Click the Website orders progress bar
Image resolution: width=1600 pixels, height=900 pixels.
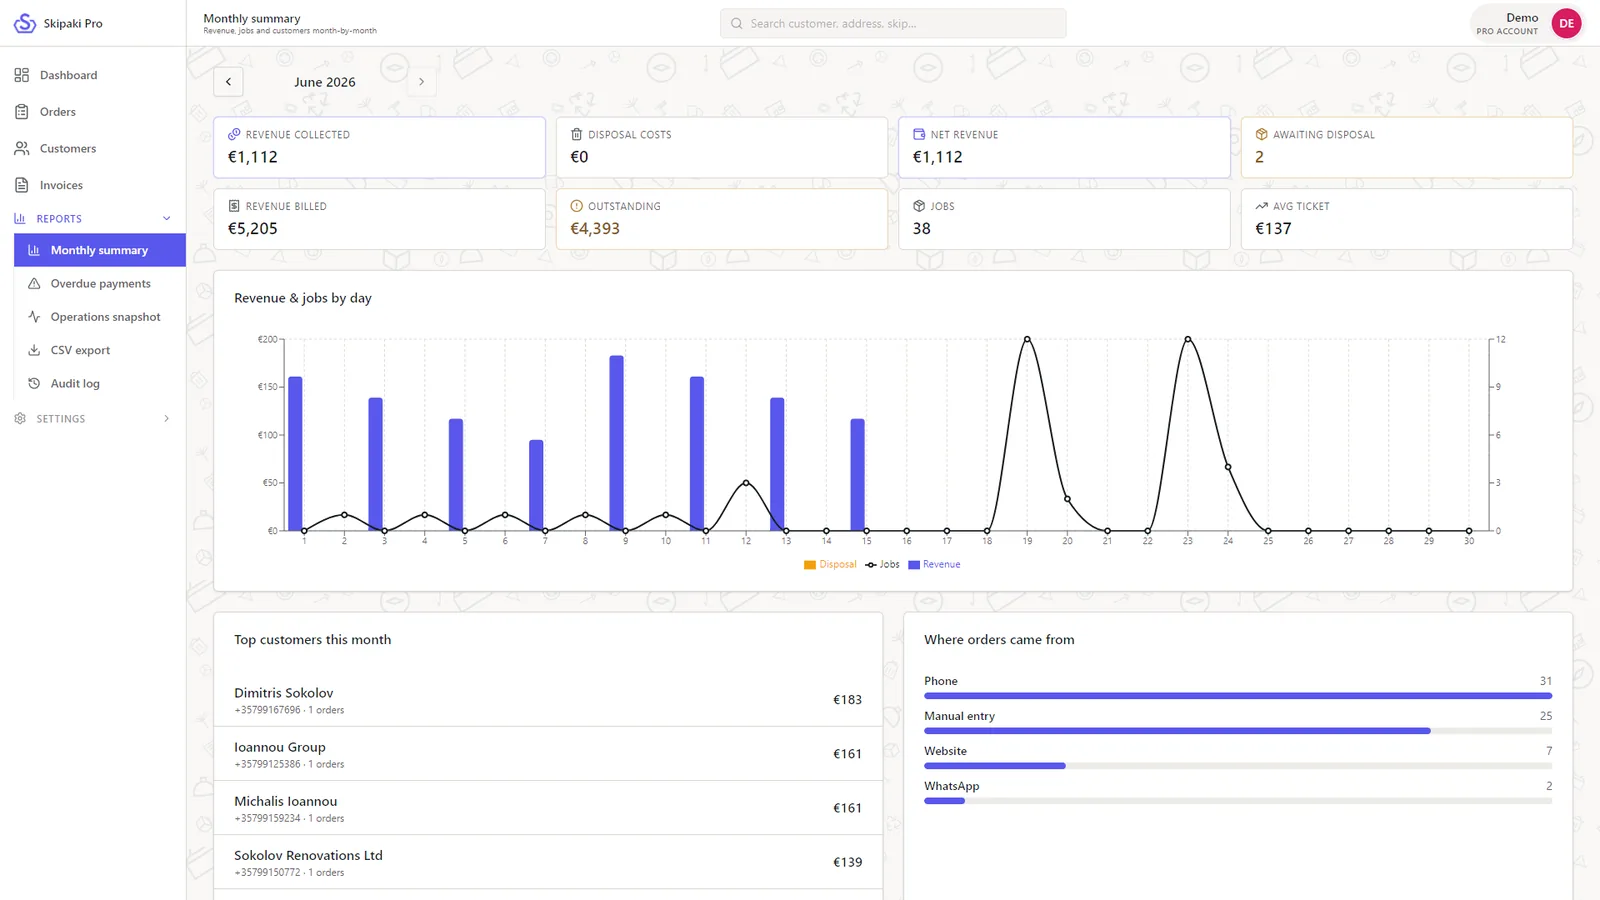tap(1238, 766)
